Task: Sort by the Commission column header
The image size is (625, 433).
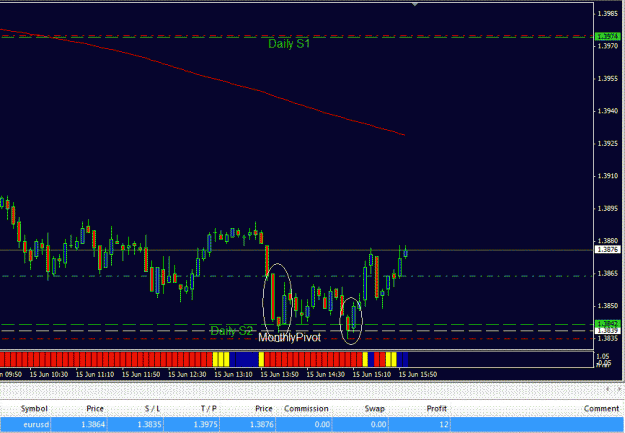Action: click(x=306, y=409)
